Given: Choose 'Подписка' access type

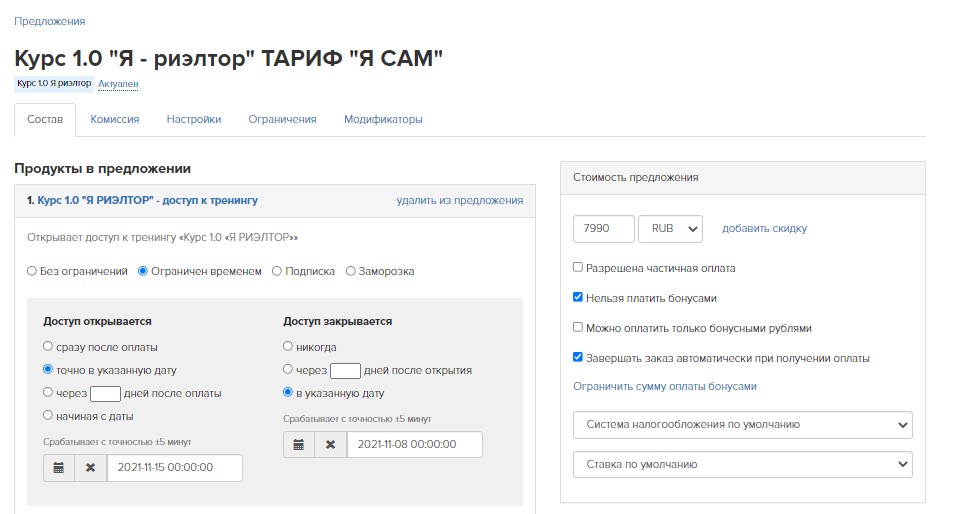Looking at the screenshot, I should click(277, 271).
